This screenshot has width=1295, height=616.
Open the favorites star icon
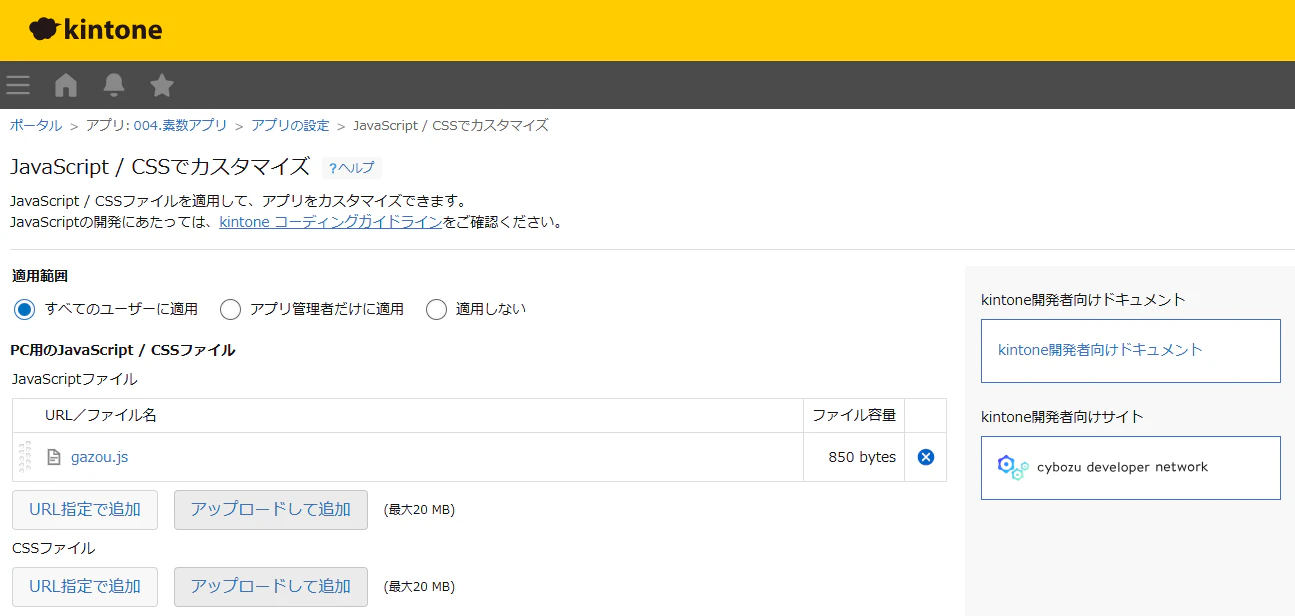pos(162,85)
